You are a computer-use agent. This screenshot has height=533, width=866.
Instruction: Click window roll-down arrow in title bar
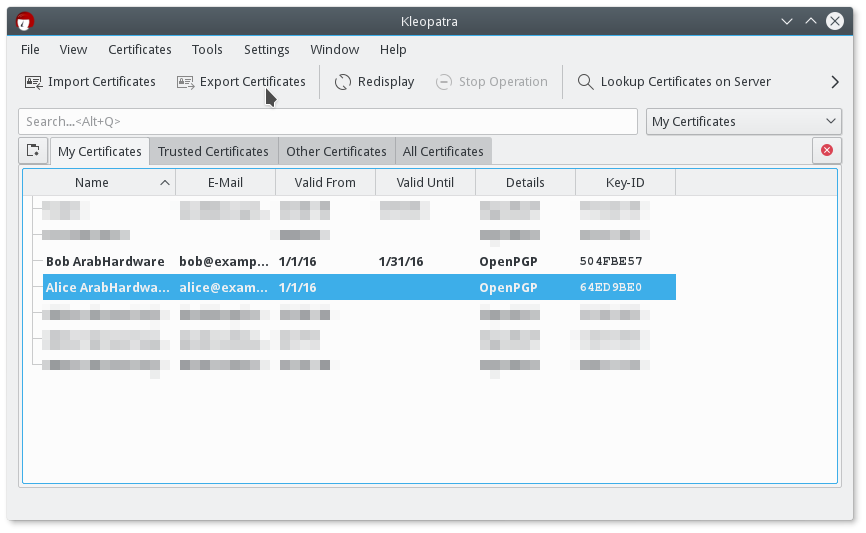(787, 22)
